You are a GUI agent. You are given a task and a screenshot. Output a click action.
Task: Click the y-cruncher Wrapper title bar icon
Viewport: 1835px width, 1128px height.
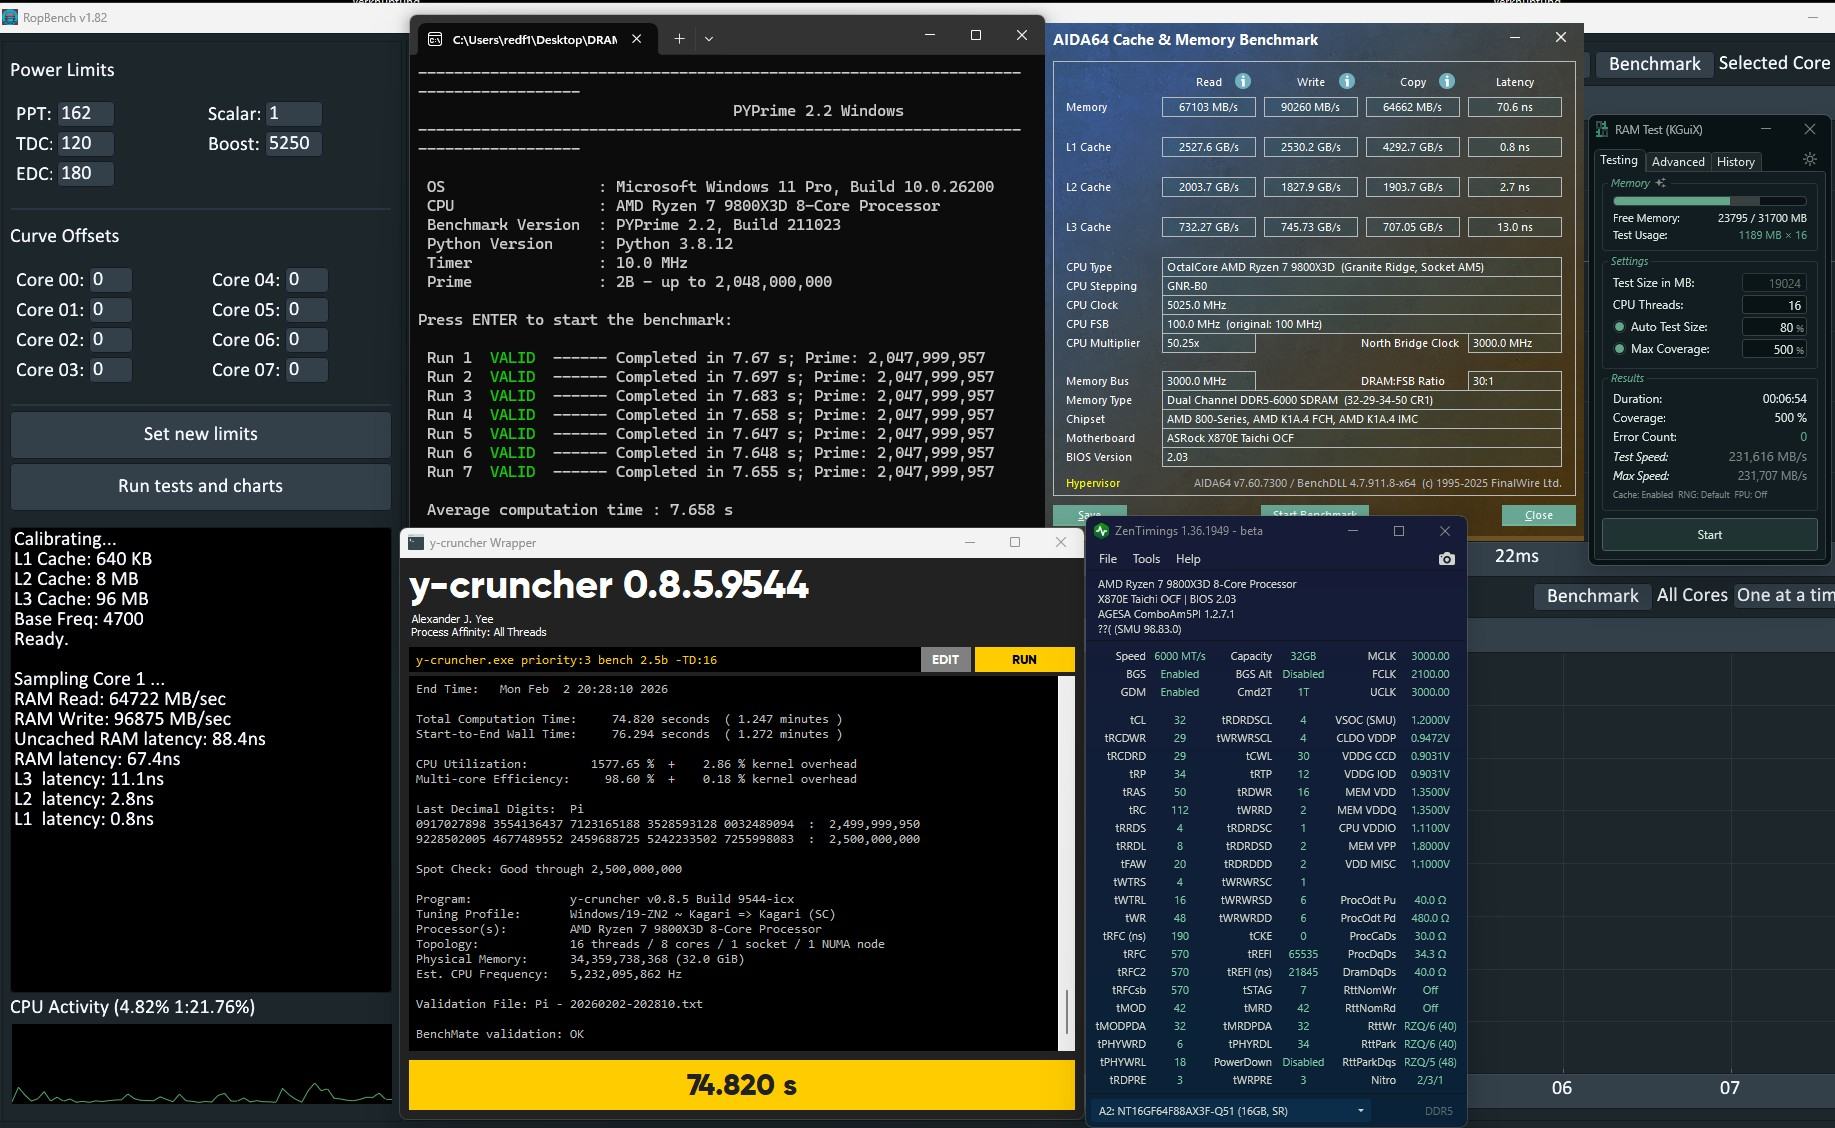coord(416,543)
